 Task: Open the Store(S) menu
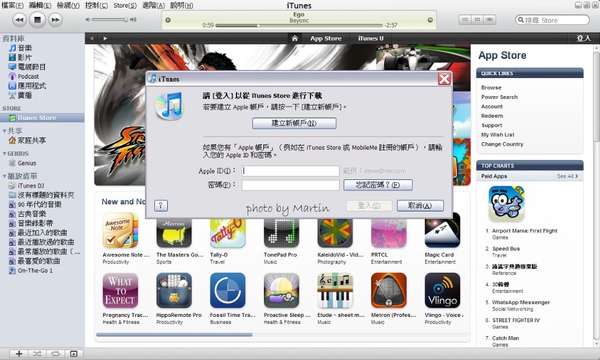click(x=125, y=5)
